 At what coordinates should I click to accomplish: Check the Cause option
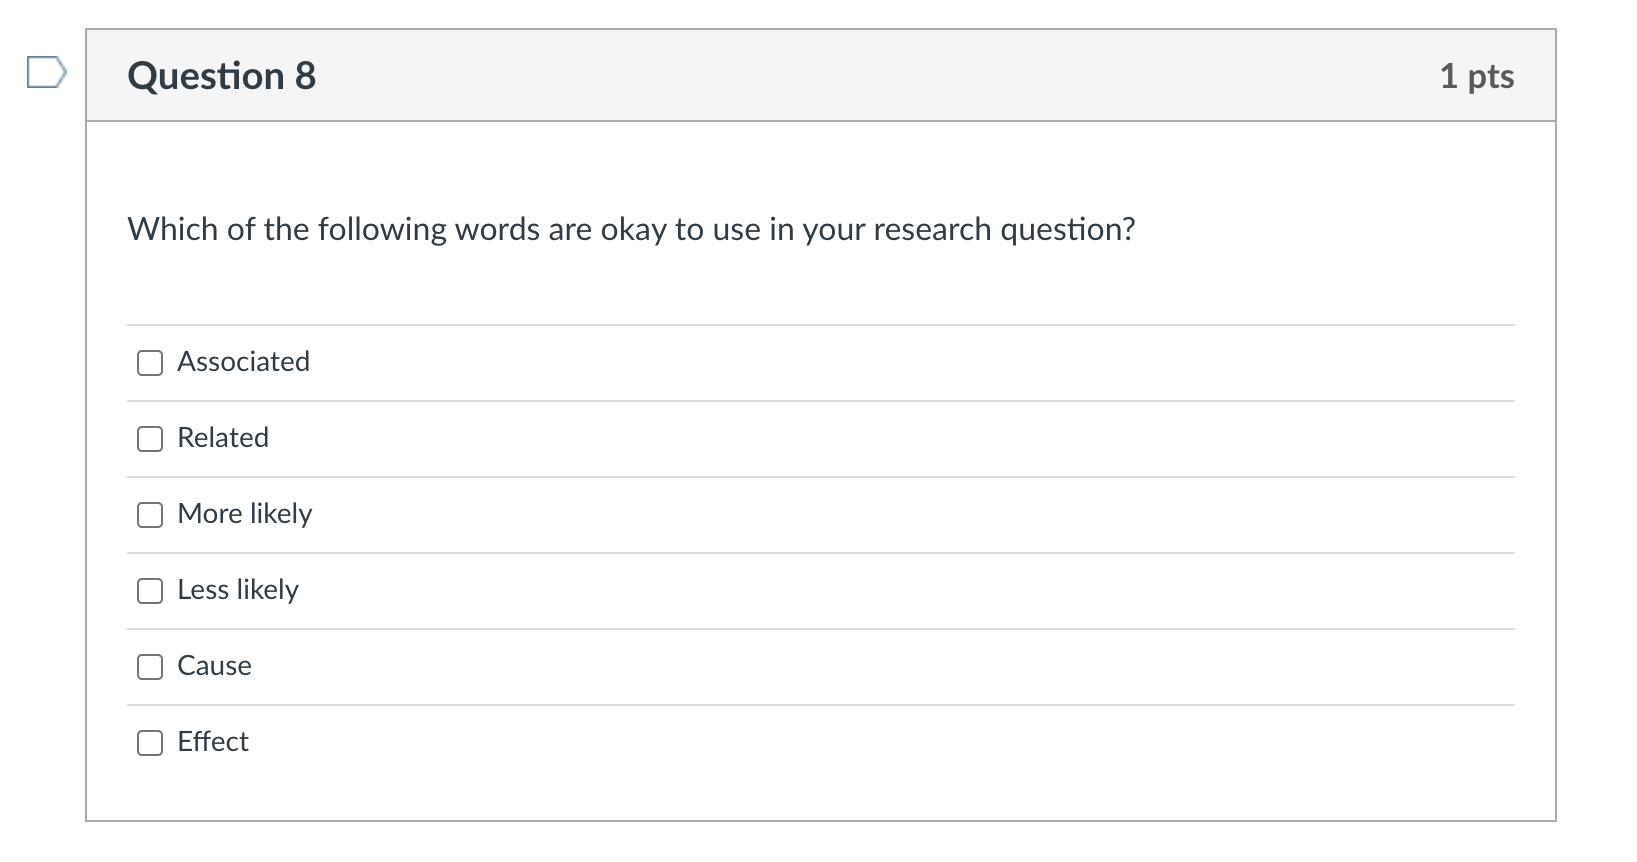pos(149,666)
